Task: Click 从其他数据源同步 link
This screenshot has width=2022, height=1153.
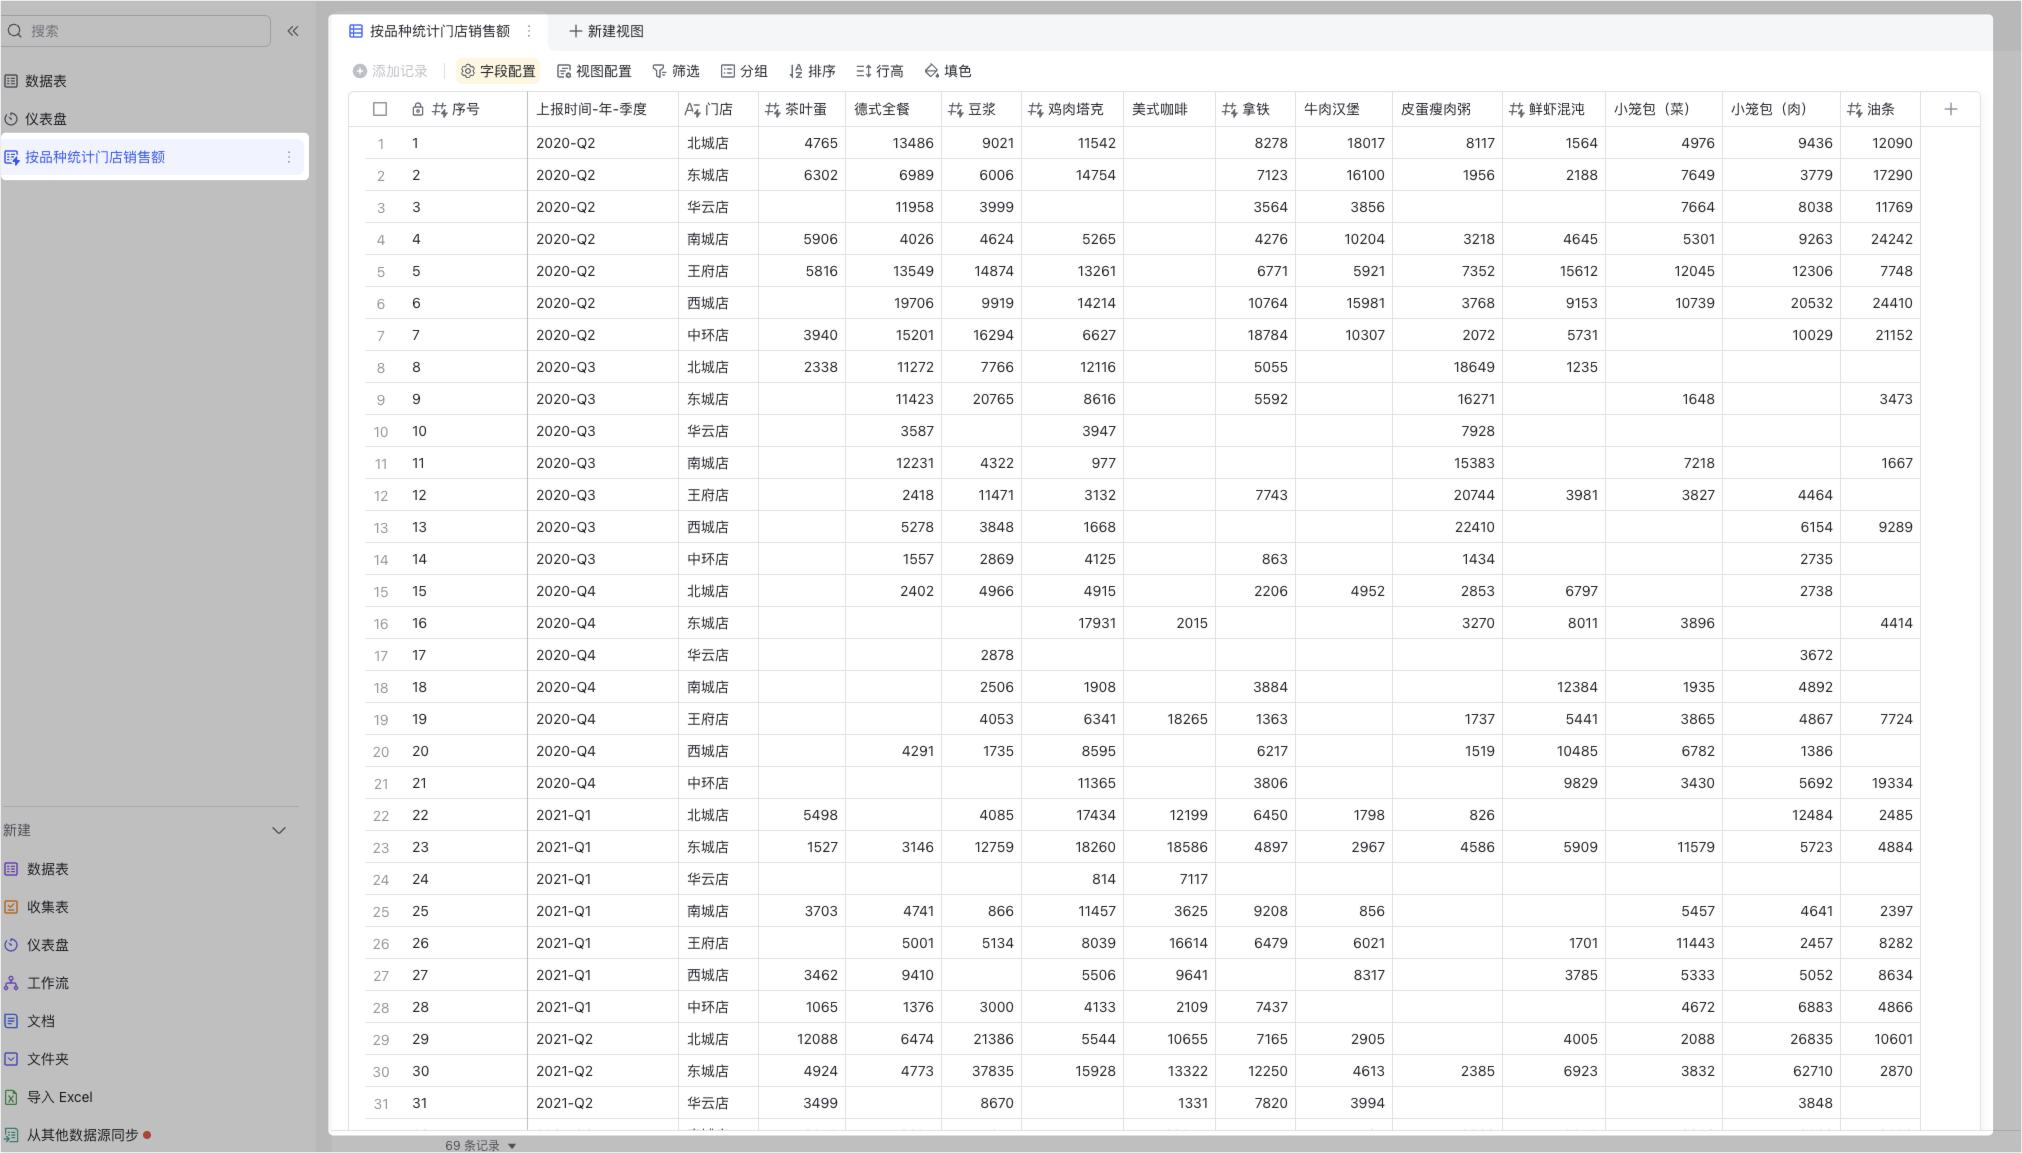Action: point(82,1135)
